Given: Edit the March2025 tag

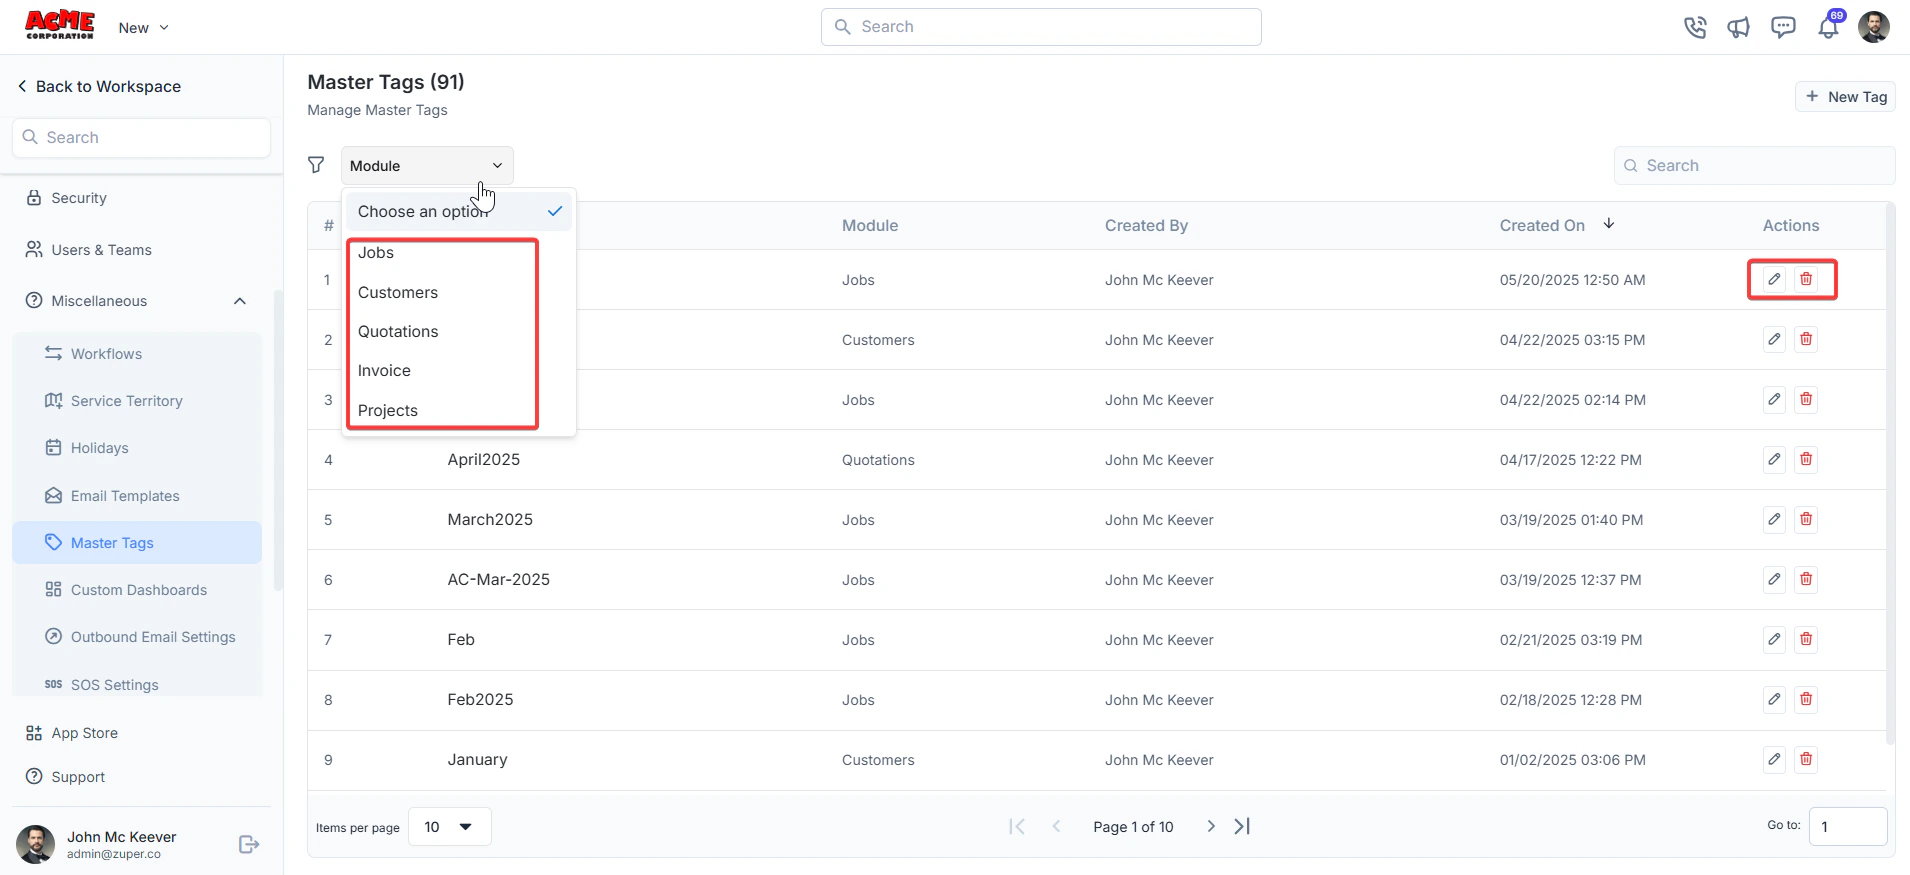Looking at the screenshot, I should coord(1774,519).
